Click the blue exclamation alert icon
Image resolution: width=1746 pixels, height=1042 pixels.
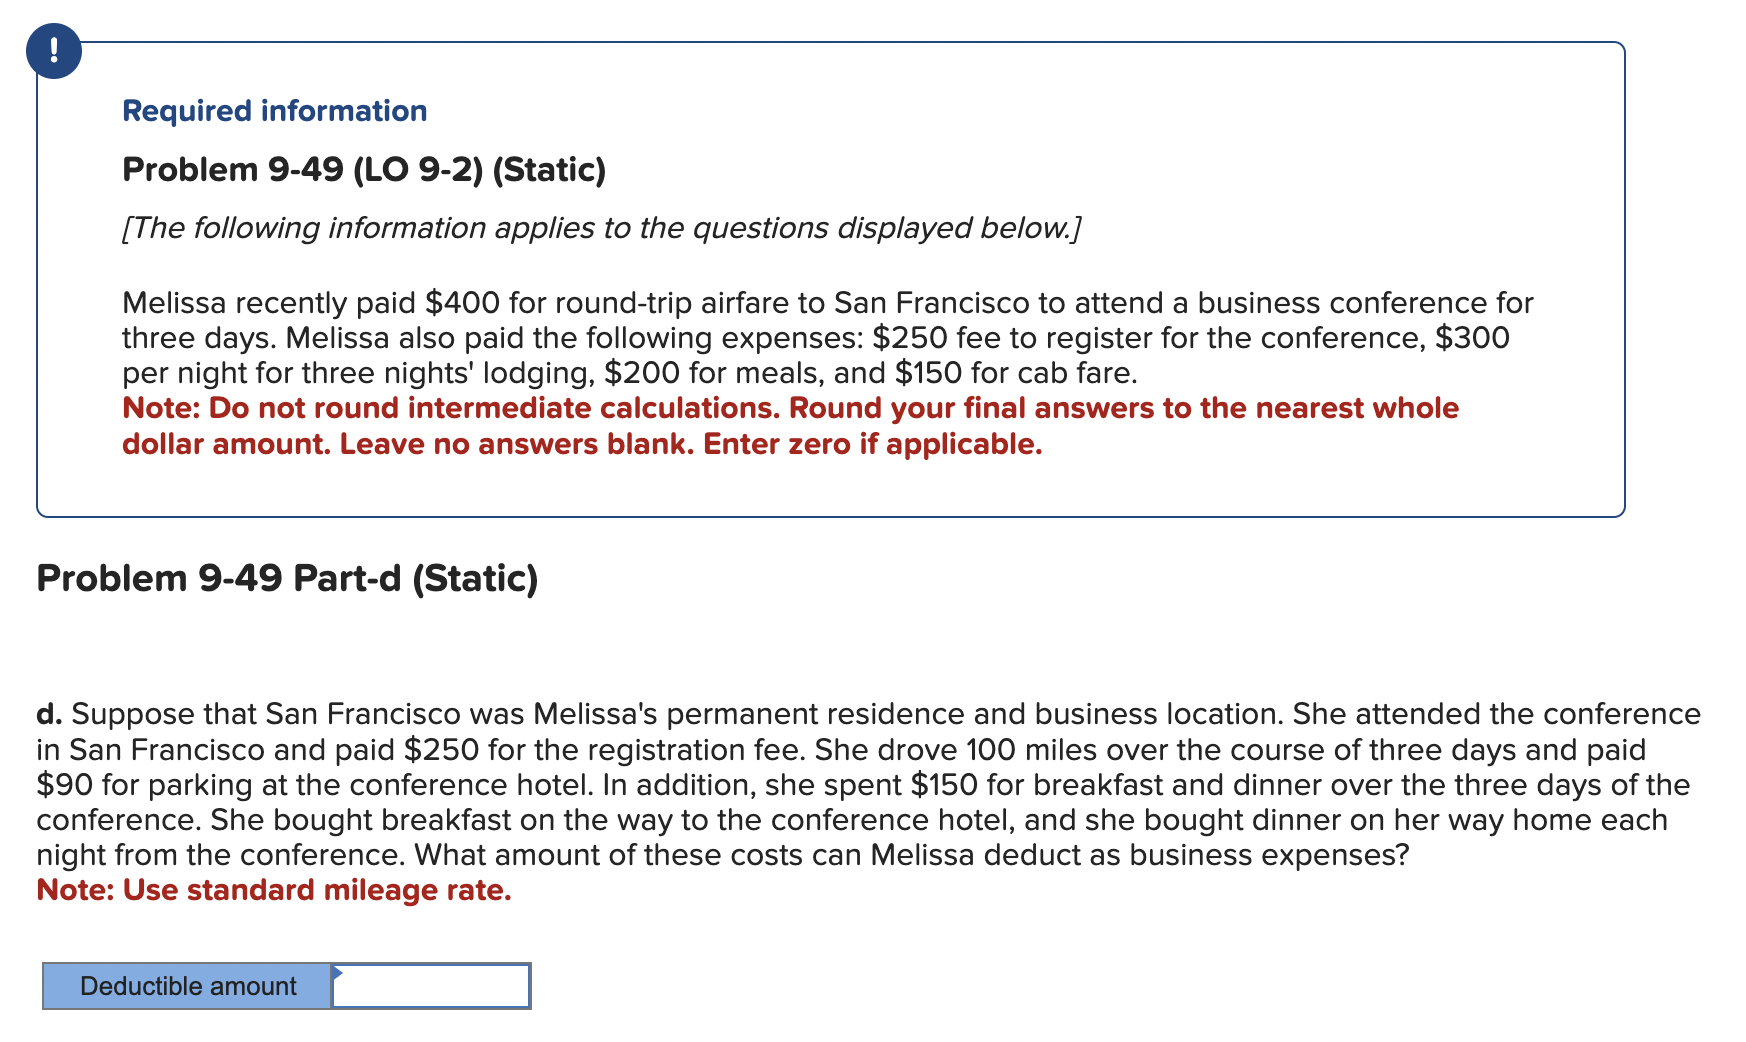[x=52, y=52]
